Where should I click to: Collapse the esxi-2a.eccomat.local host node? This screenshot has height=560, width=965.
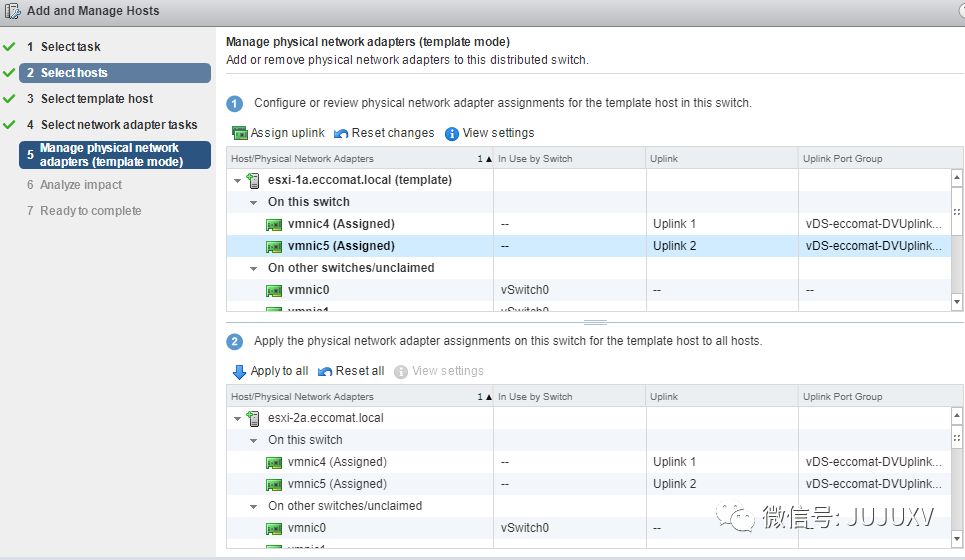click(238, 418)
